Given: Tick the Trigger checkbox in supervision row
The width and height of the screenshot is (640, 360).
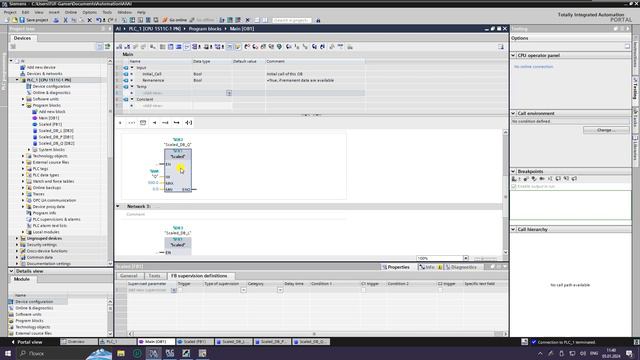Looking at the screenshot, I should (x=180, y=290).
